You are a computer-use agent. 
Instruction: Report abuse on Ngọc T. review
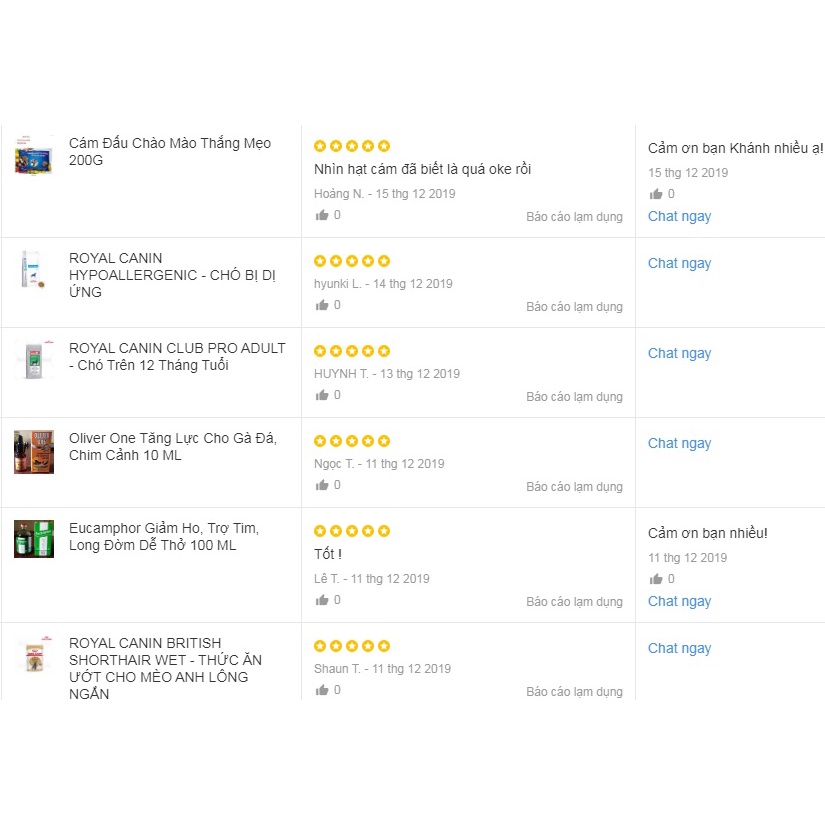(574, 487)
